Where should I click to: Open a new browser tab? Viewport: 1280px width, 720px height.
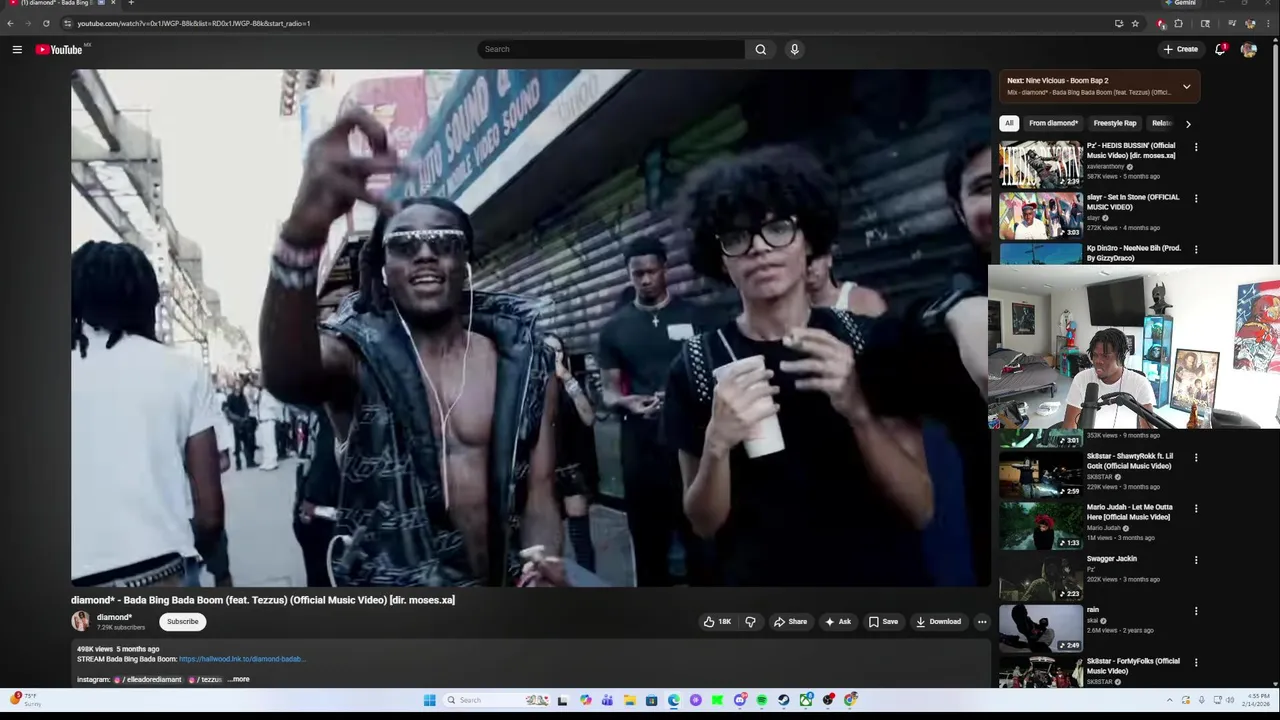pos(131,3)
